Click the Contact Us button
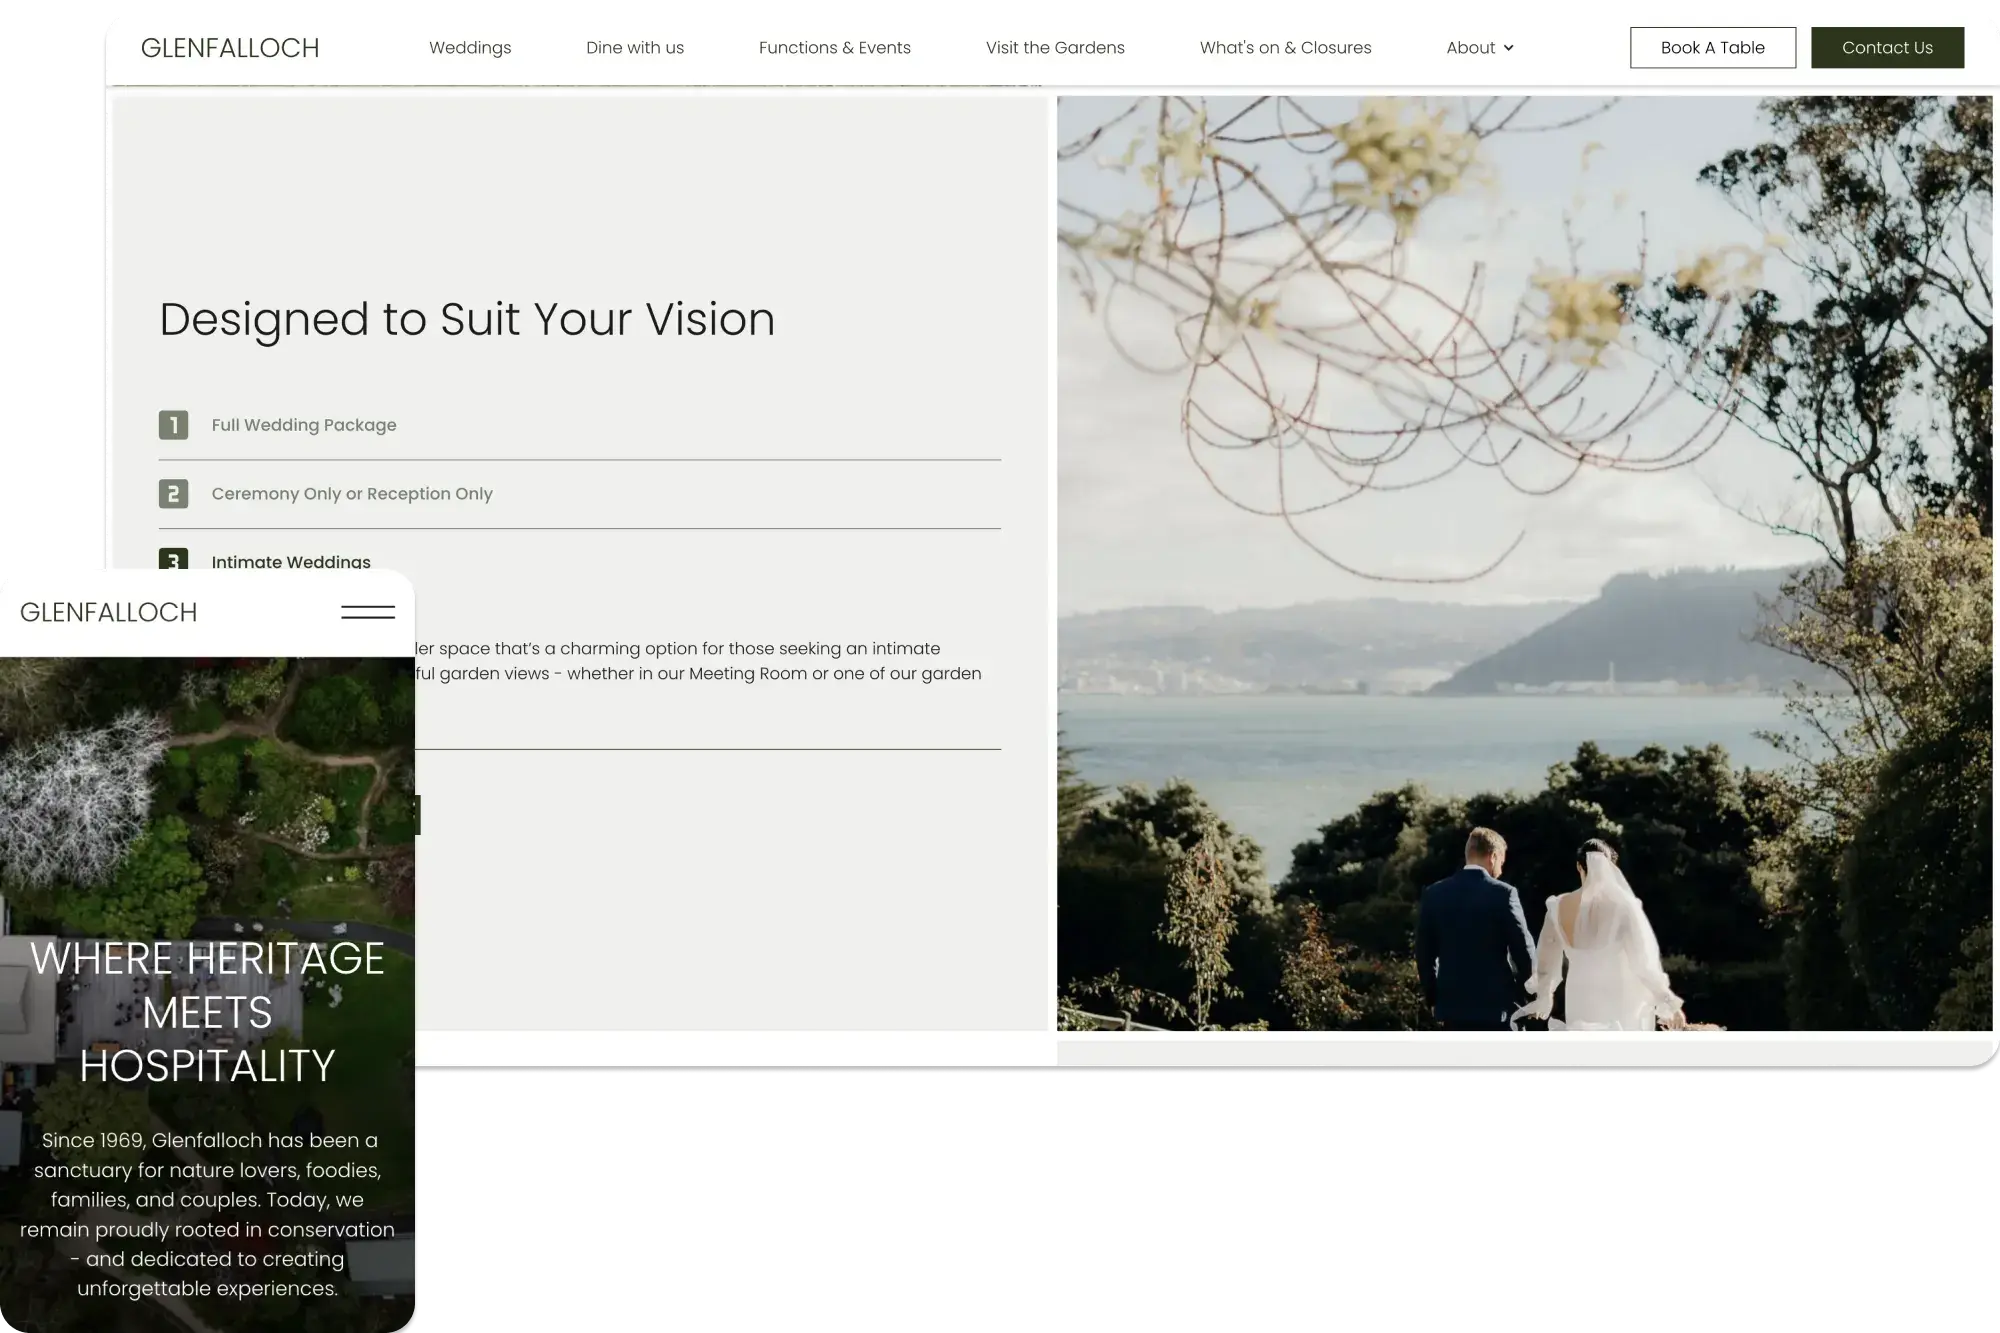This screenshot has width=2000, height=1333. coord(1887,47)
